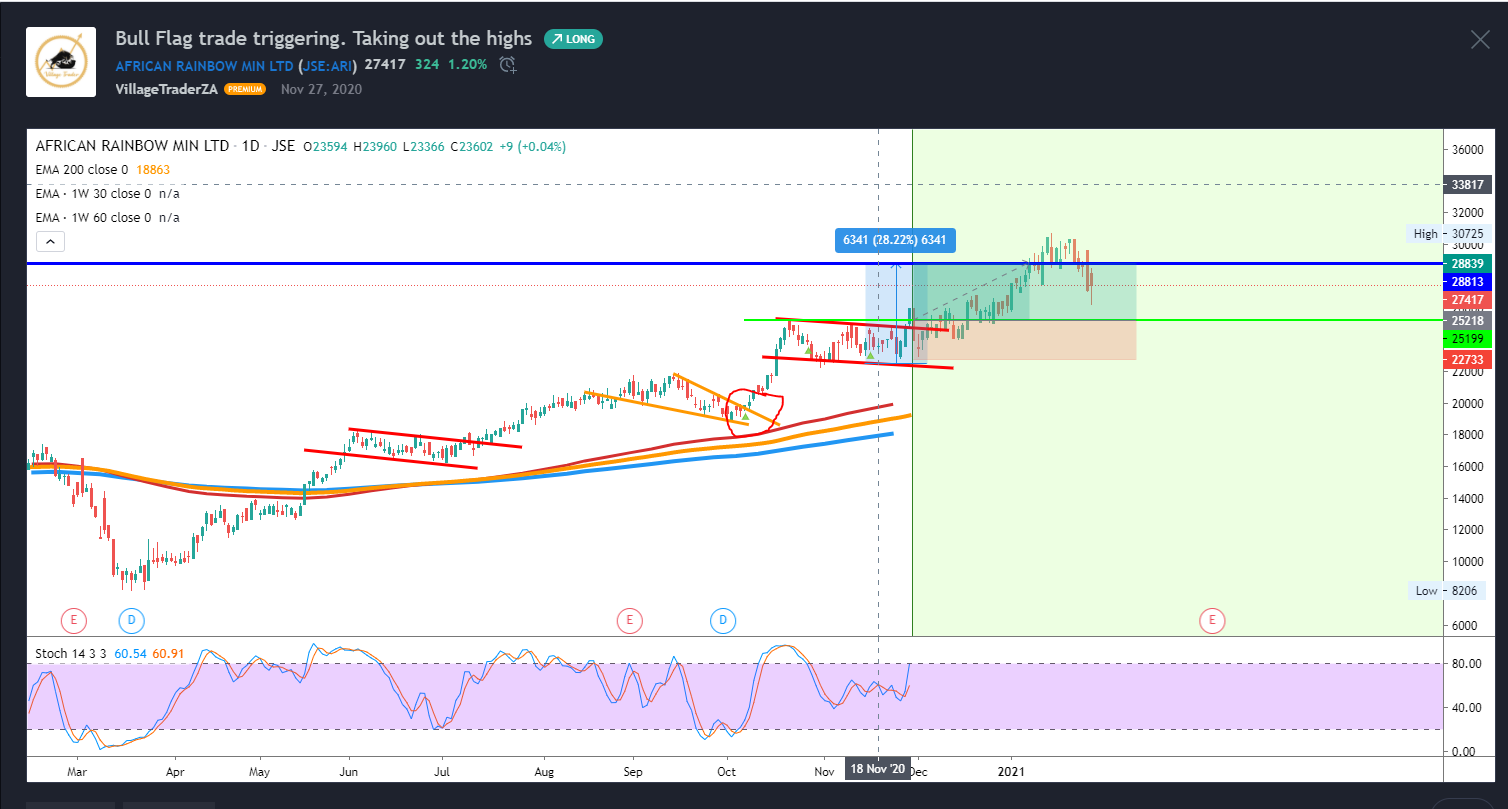Click the add alert clock icon
This screenshot has height=809, width=1508.
click(x=508, y=65)
